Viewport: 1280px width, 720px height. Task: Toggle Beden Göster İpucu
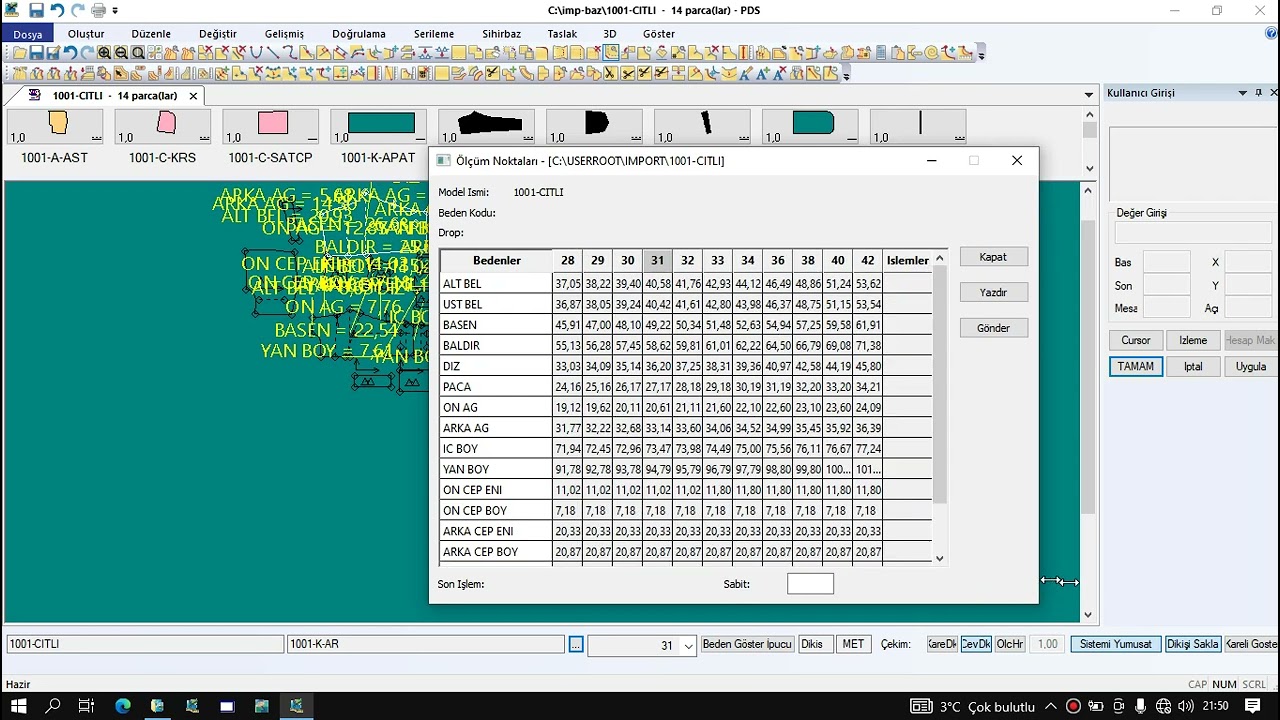(747, 645)
